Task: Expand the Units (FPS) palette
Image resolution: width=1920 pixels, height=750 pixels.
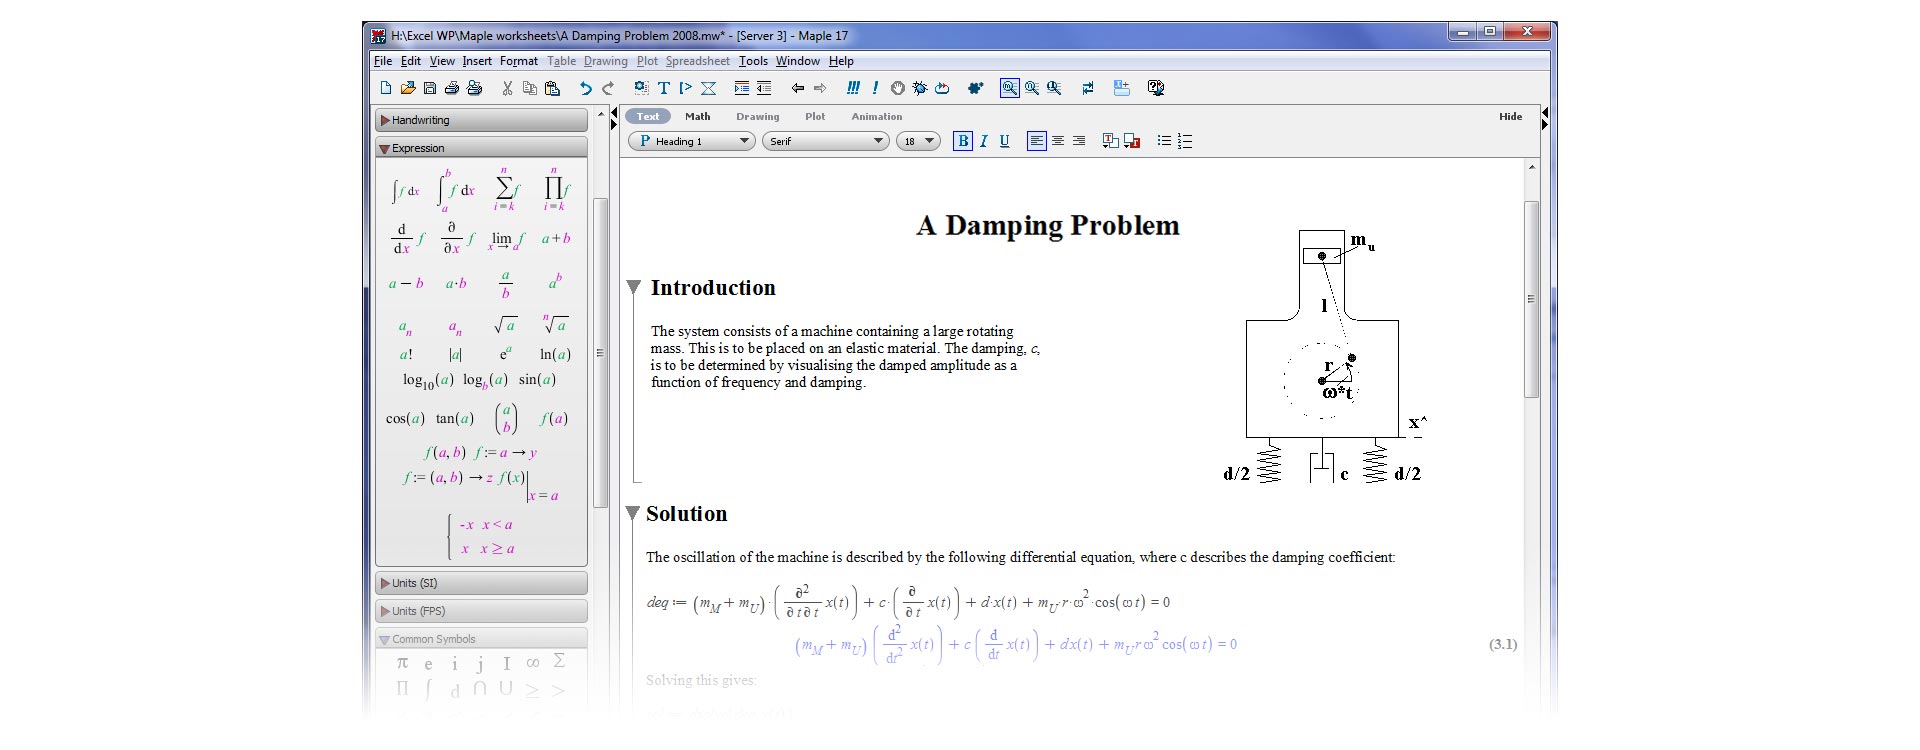Action: point(481,611)
